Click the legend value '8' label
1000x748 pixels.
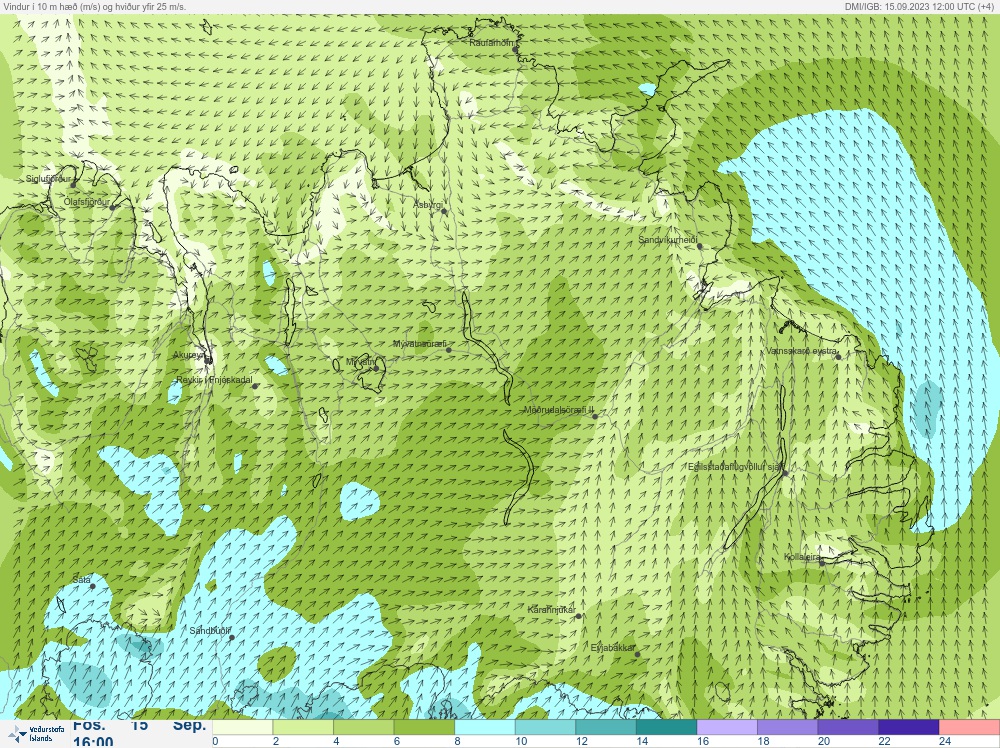click(x=458, y=741)
